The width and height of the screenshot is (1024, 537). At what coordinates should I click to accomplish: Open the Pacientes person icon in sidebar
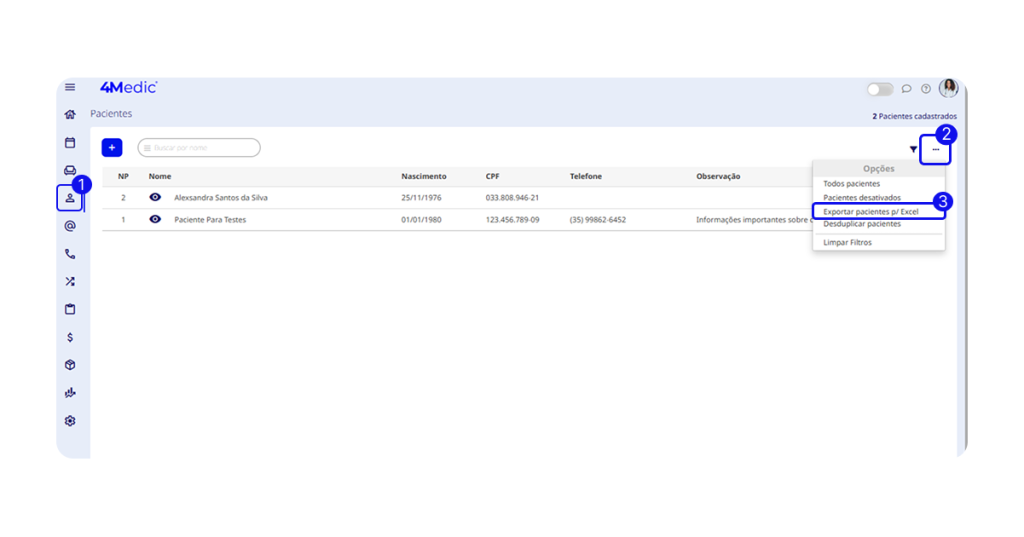tap(70, 198)
